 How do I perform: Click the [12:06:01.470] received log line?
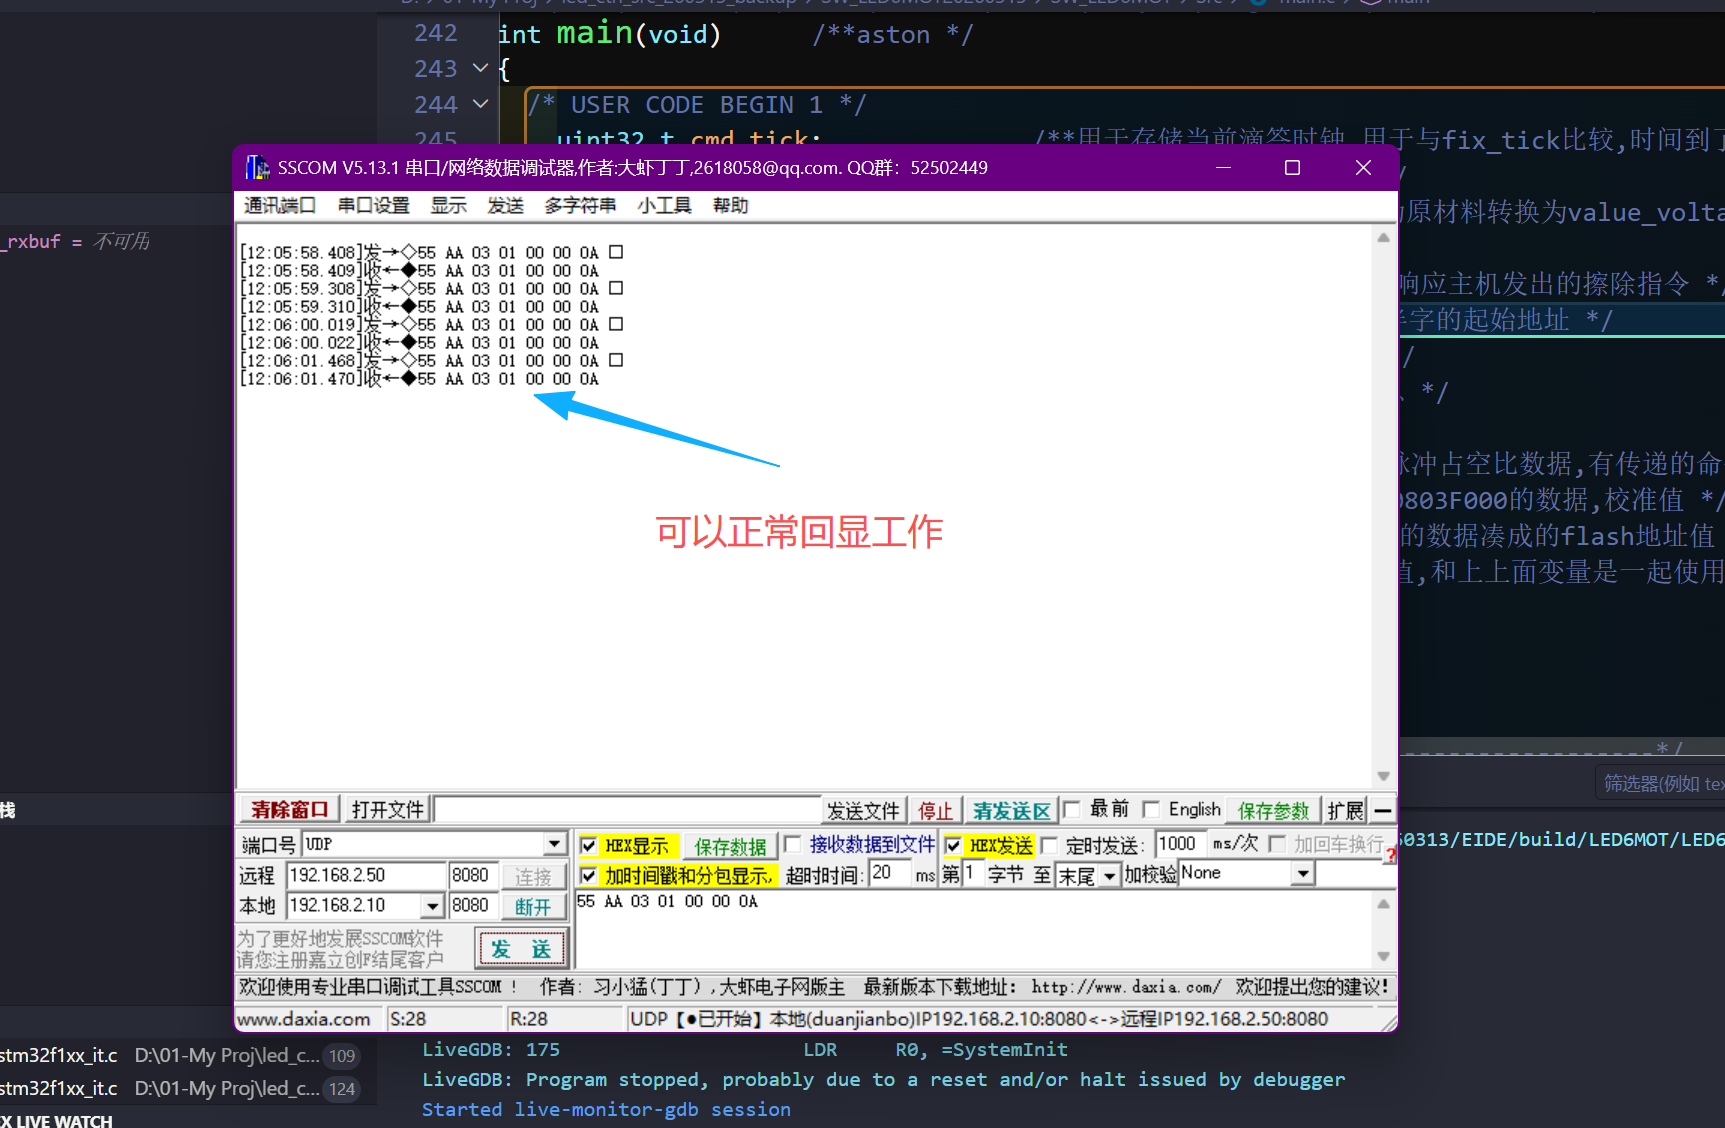(x=420, y=379)
